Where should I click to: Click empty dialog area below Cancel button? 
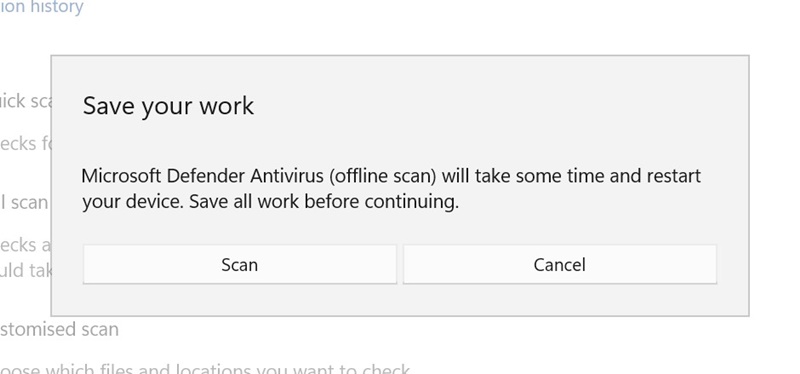point(560,300)
